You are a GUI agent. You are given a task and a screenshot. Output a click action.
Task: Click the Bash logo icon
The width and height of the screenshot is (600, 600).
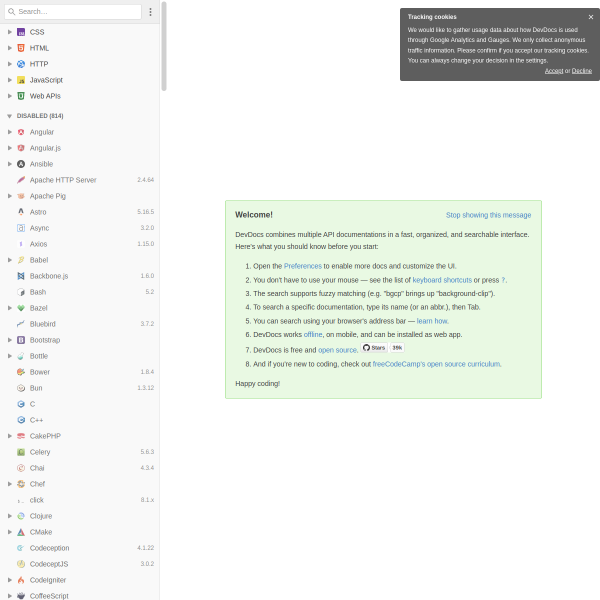click(21, 292)
